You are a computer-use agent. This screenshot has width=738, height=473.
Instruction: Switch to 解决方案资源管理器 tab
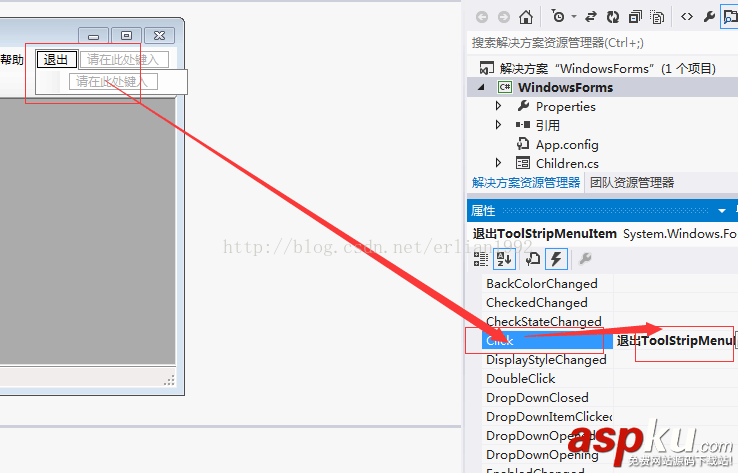click(526, 183)
